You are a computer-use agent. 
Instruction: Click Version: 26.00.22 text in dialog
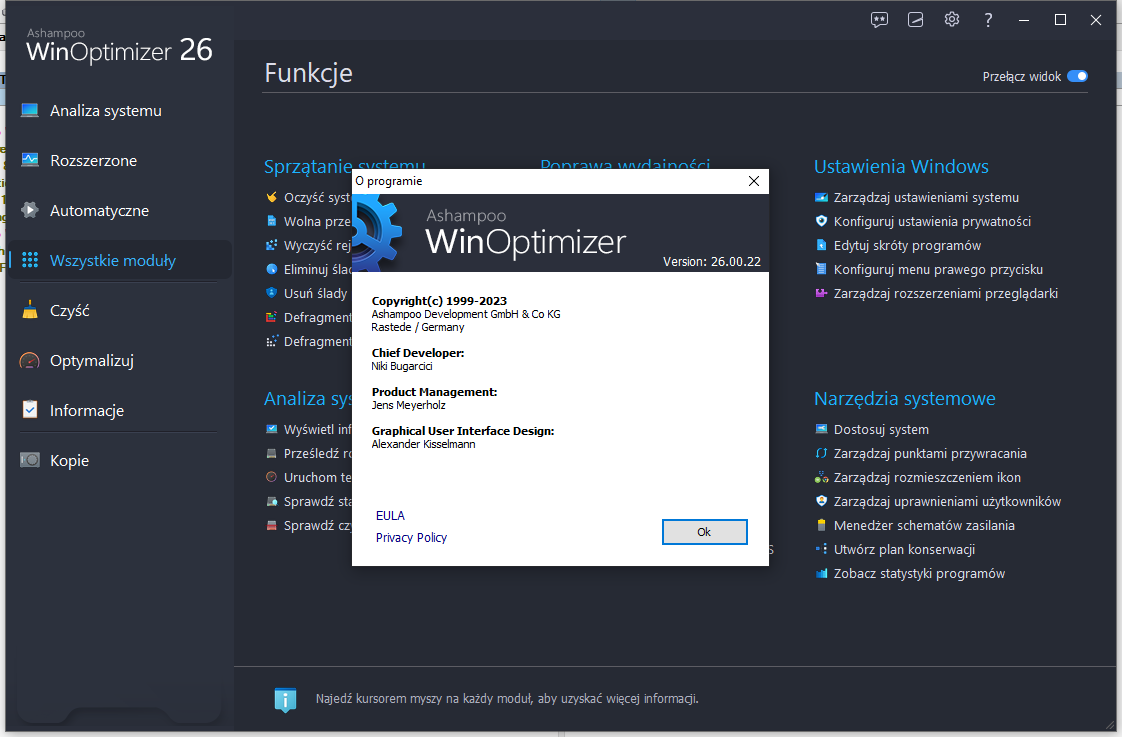pos(712,262)
